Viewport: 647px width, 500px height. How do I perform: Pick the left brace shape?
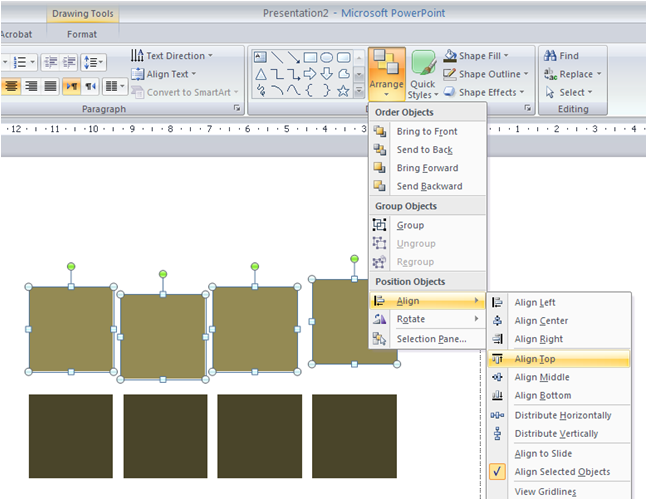click(310, 91)
